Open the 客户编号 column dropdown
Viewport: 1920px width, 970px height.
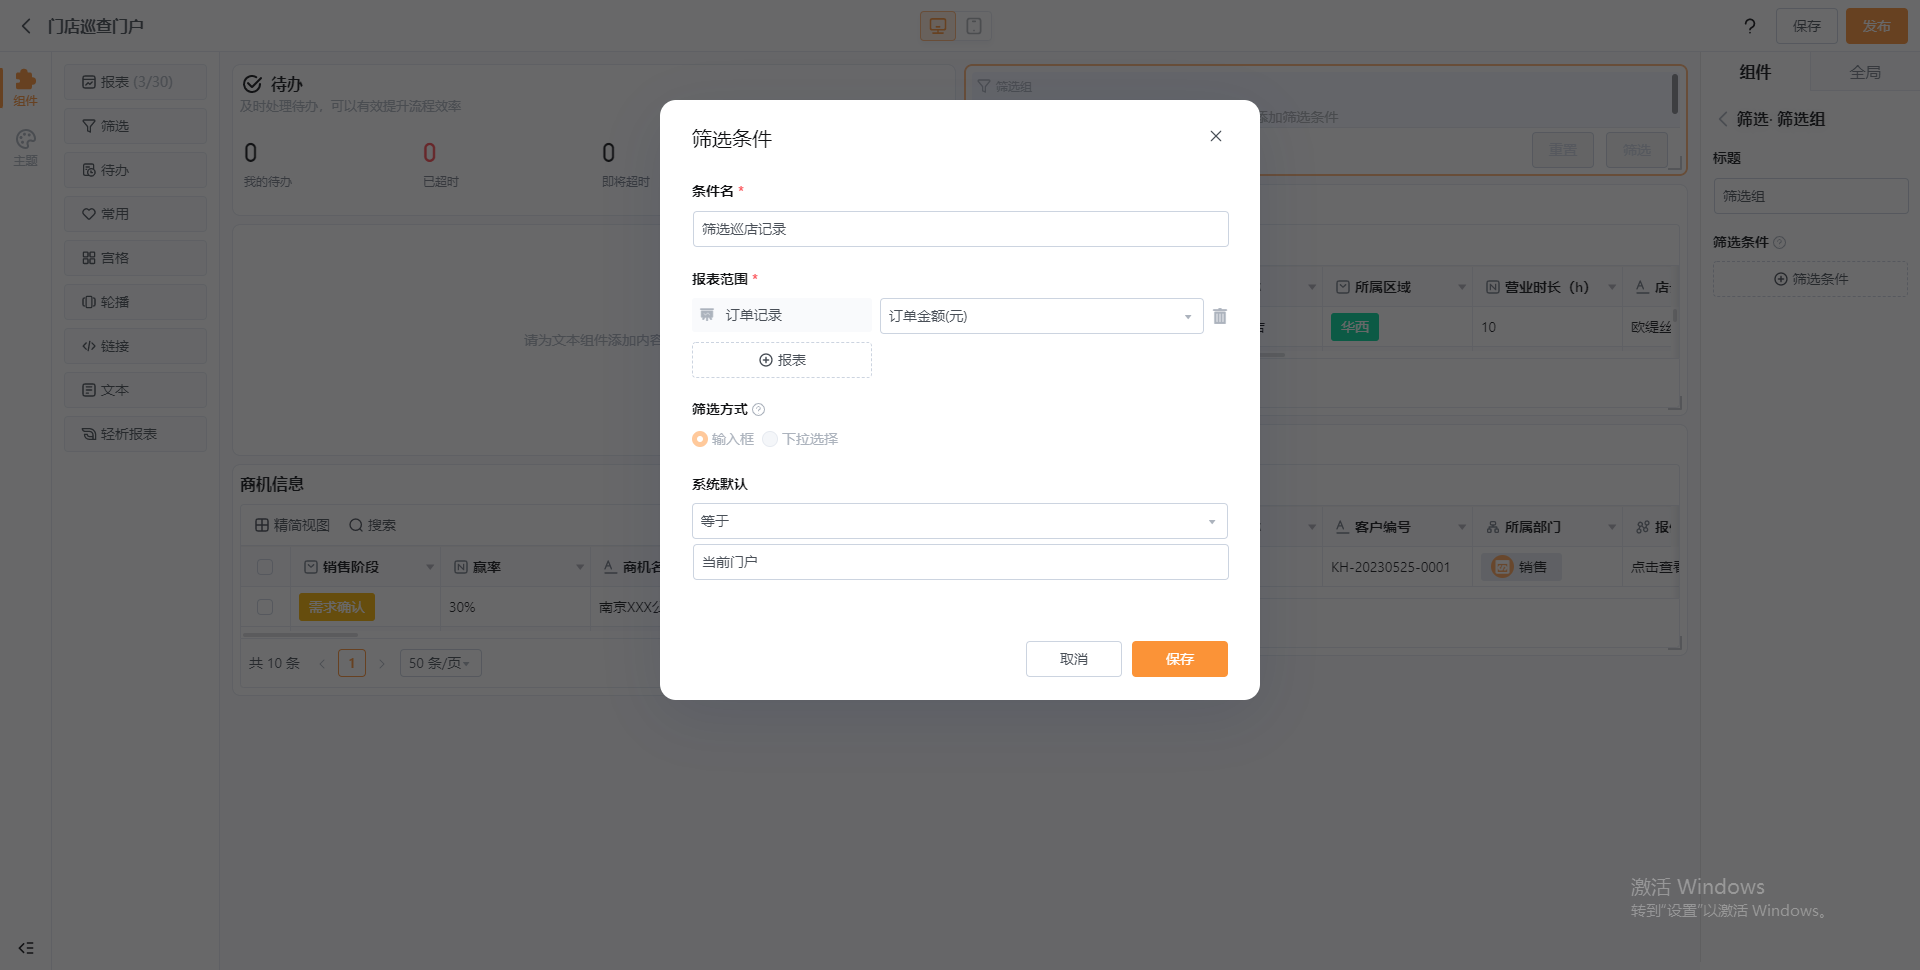(1462, 527)
